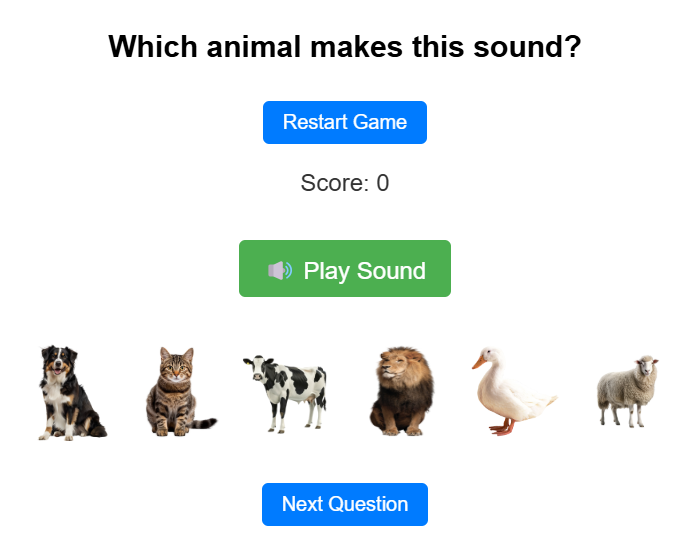
Task: Click the 'Play Sound' text label
Action: click(x=364, y=270)
